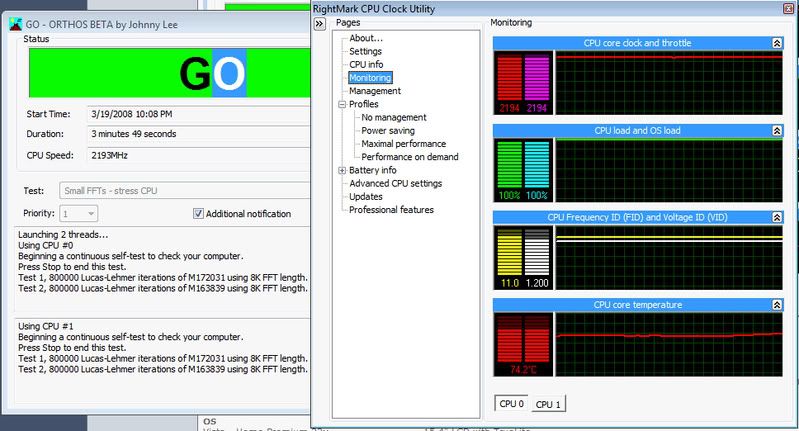Open the Professional features page
Screen dimensions: 799x431
click(391, 210)
